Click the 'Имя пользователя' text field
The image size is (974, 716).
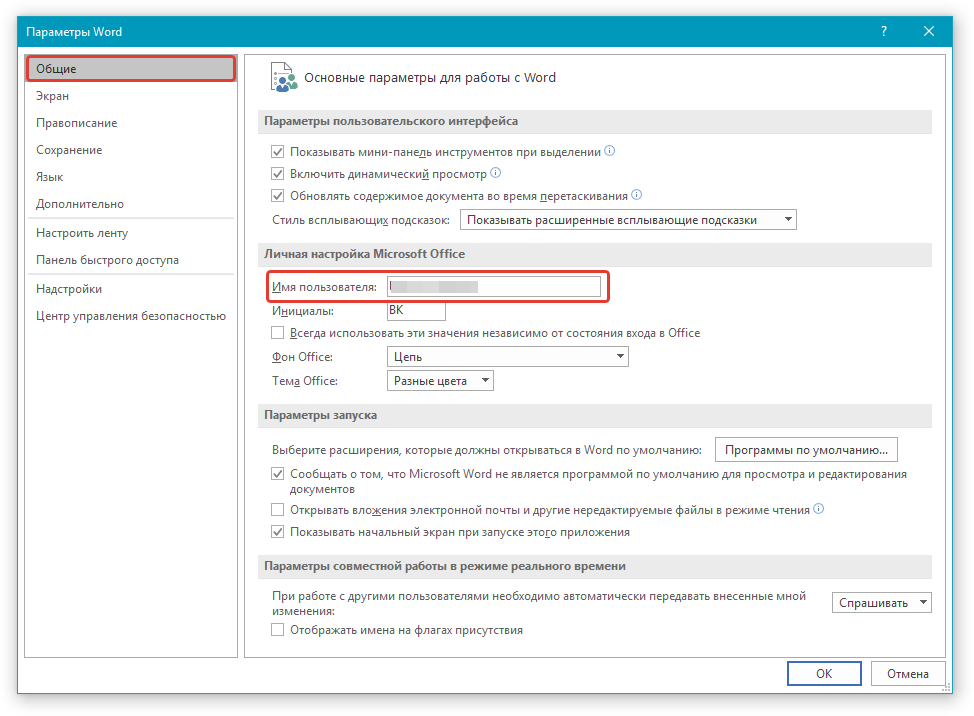tap(494, 287)
